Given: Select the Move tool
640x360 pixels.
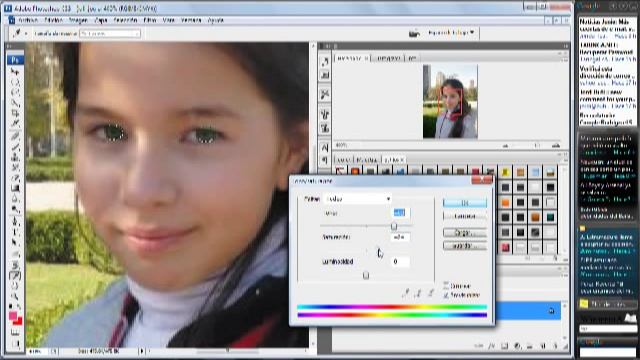Looking at the screenshot, I should click(15, 72).
